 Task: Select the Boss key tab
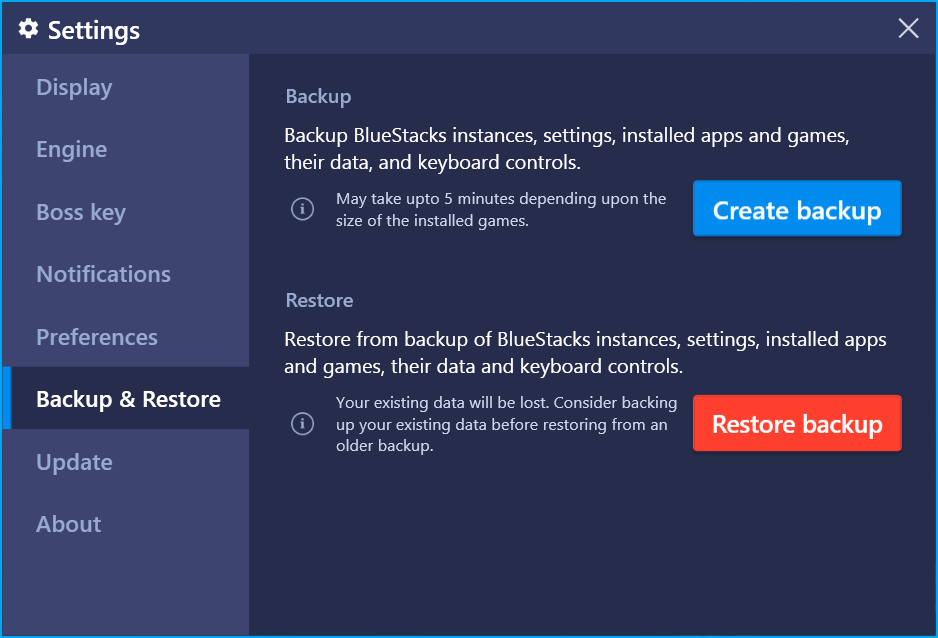tap(126, 212)
